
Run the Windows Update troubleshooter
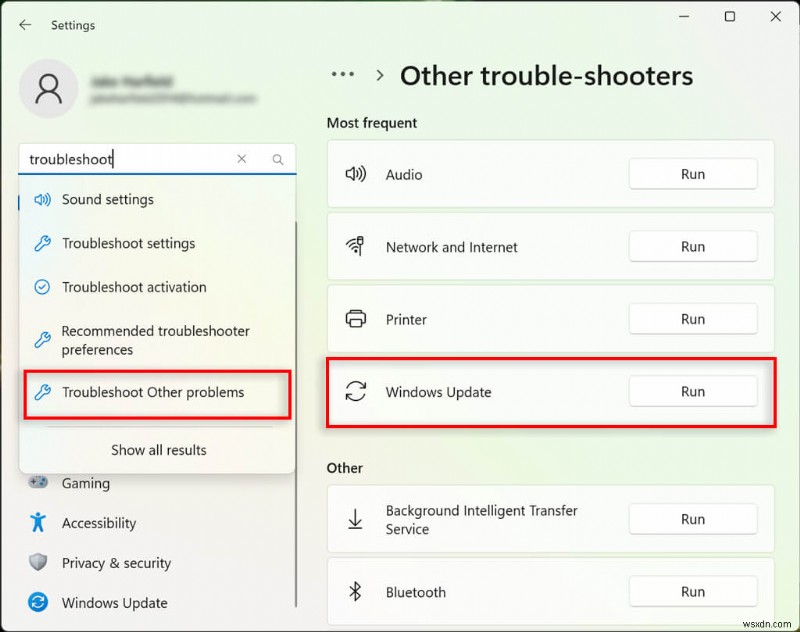click(693, 391)
